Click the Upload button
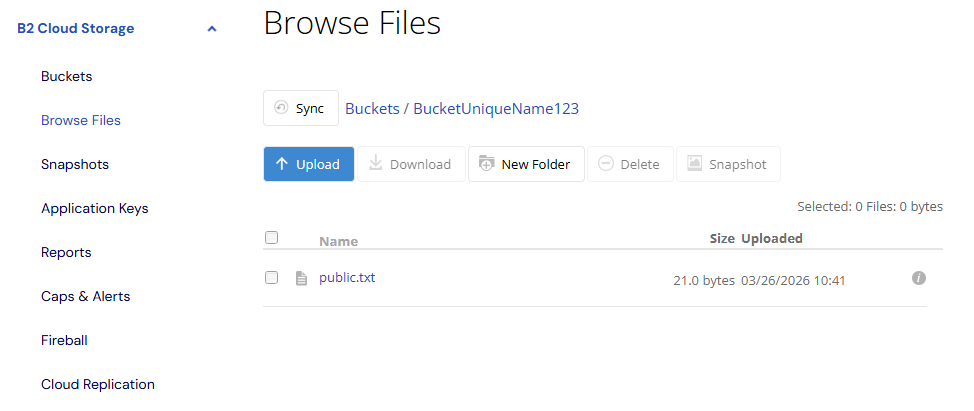The height and width of the screenshot is (411, 974). pyautogui.click(x=308, y=164)
